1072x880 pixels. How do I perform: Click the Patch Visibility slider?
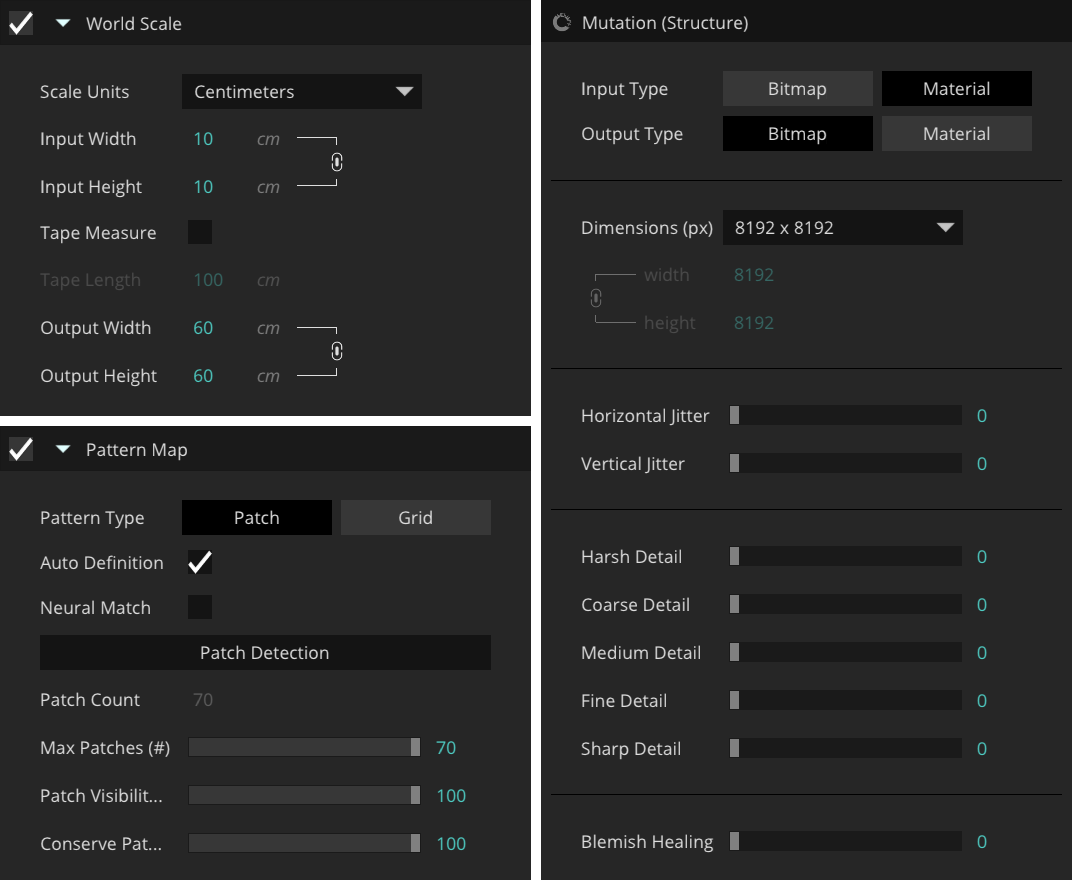tap(304, 795)
